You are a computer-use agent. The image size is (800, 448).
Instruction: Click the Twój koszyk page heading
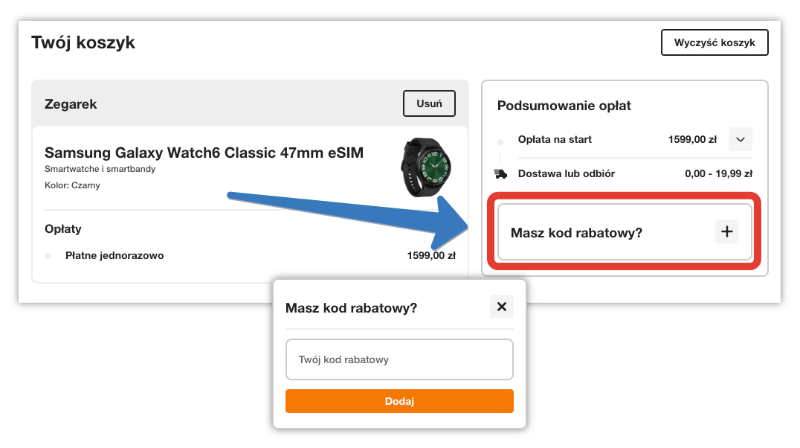point(83,43)
